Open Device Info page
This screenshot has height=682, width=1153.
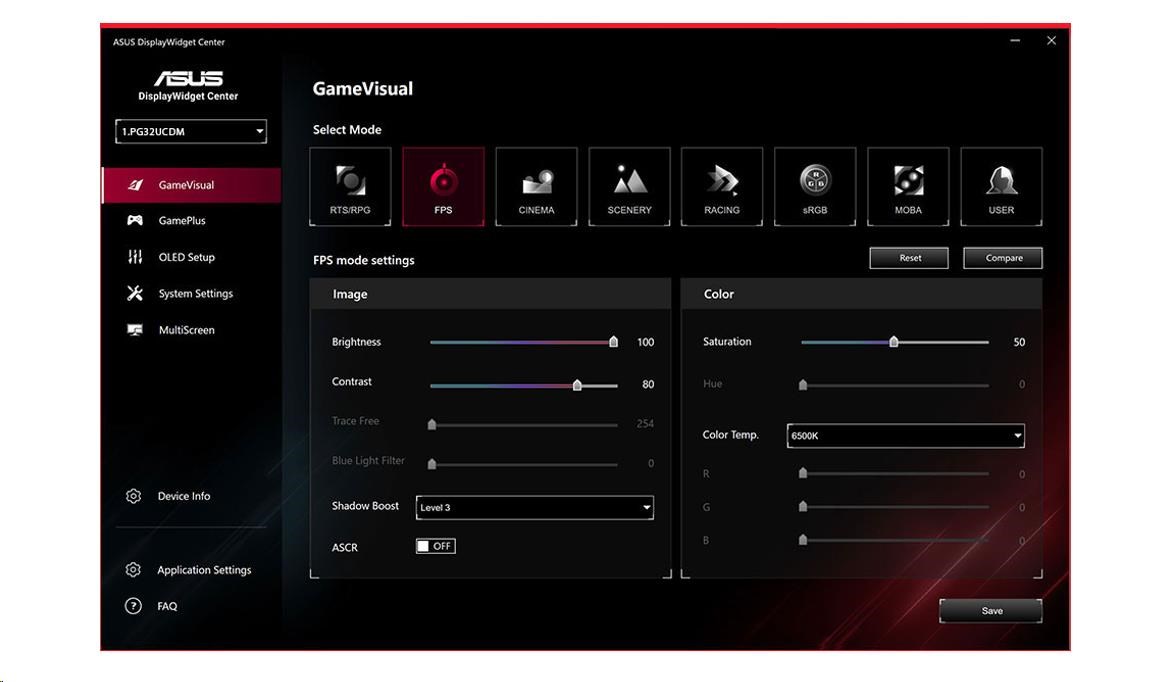184,496
